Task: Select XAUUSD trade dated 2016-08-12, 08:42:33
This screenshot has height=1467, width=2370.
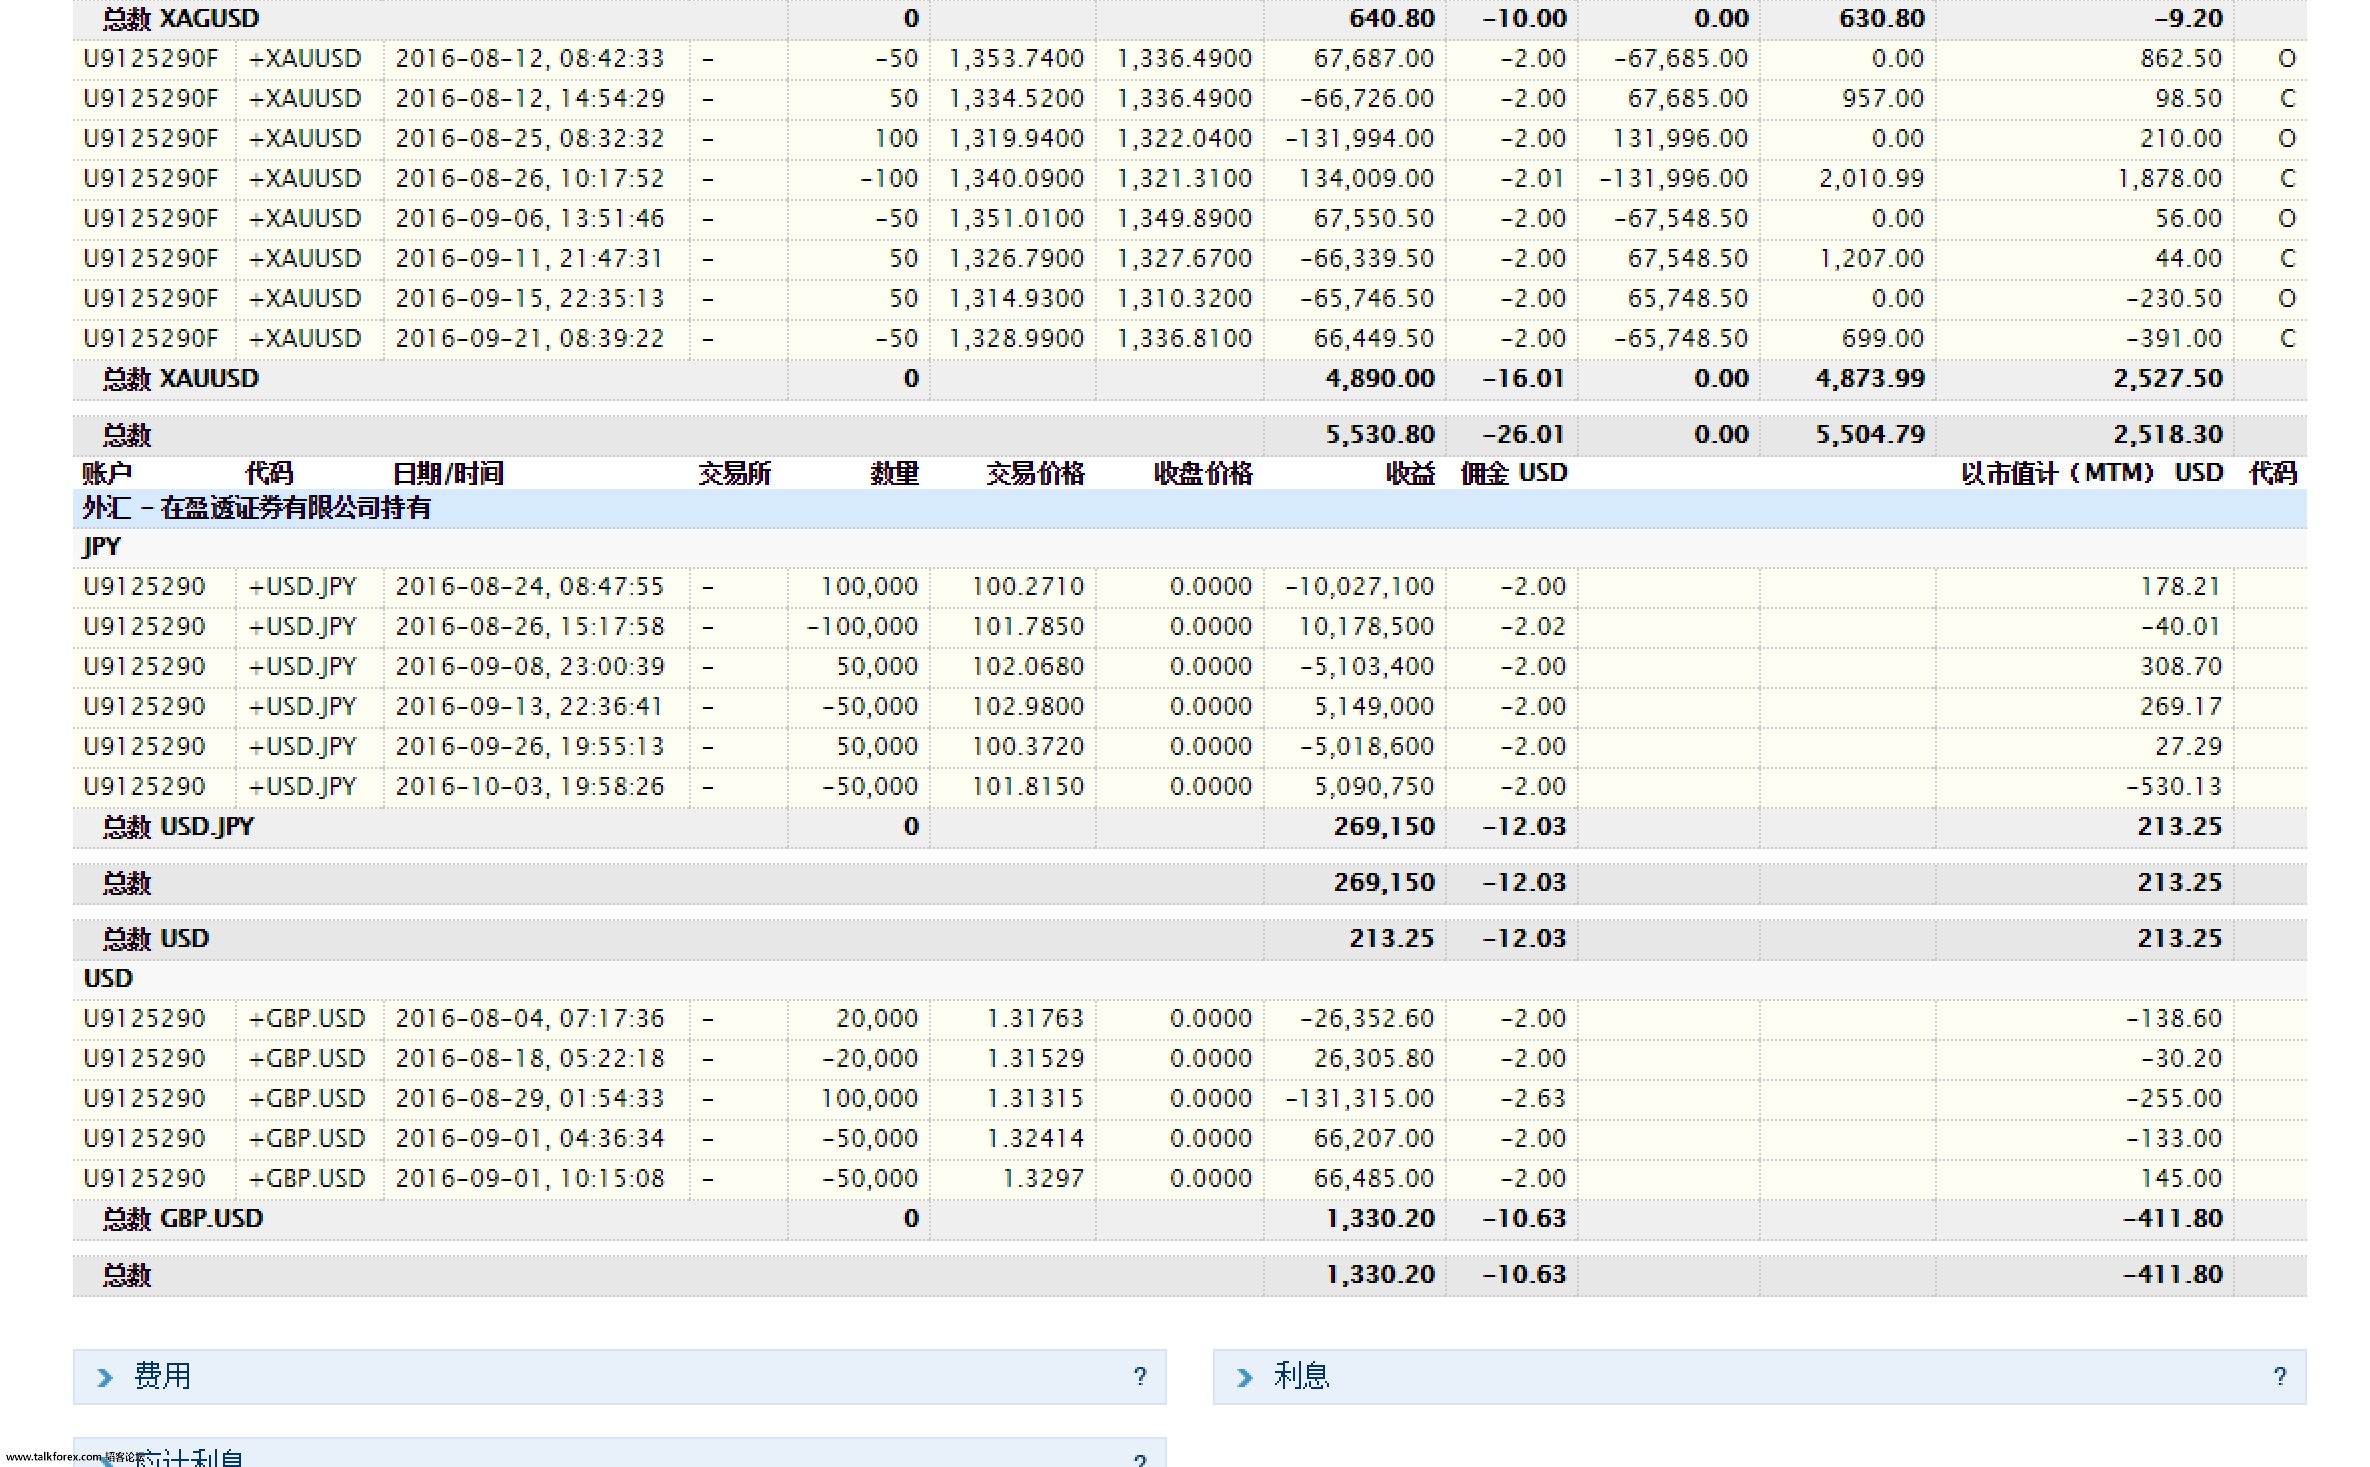Action: [x=1189, y=59]
